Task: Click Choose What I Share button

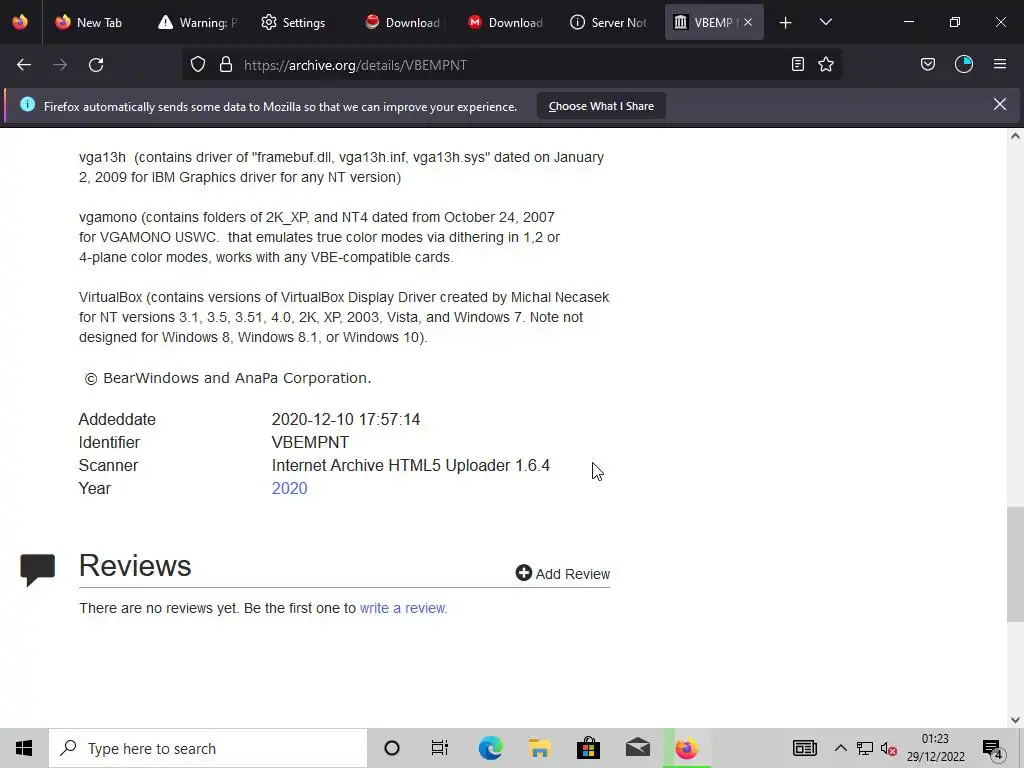Action: pyautogui.click(x=601, y=106)
